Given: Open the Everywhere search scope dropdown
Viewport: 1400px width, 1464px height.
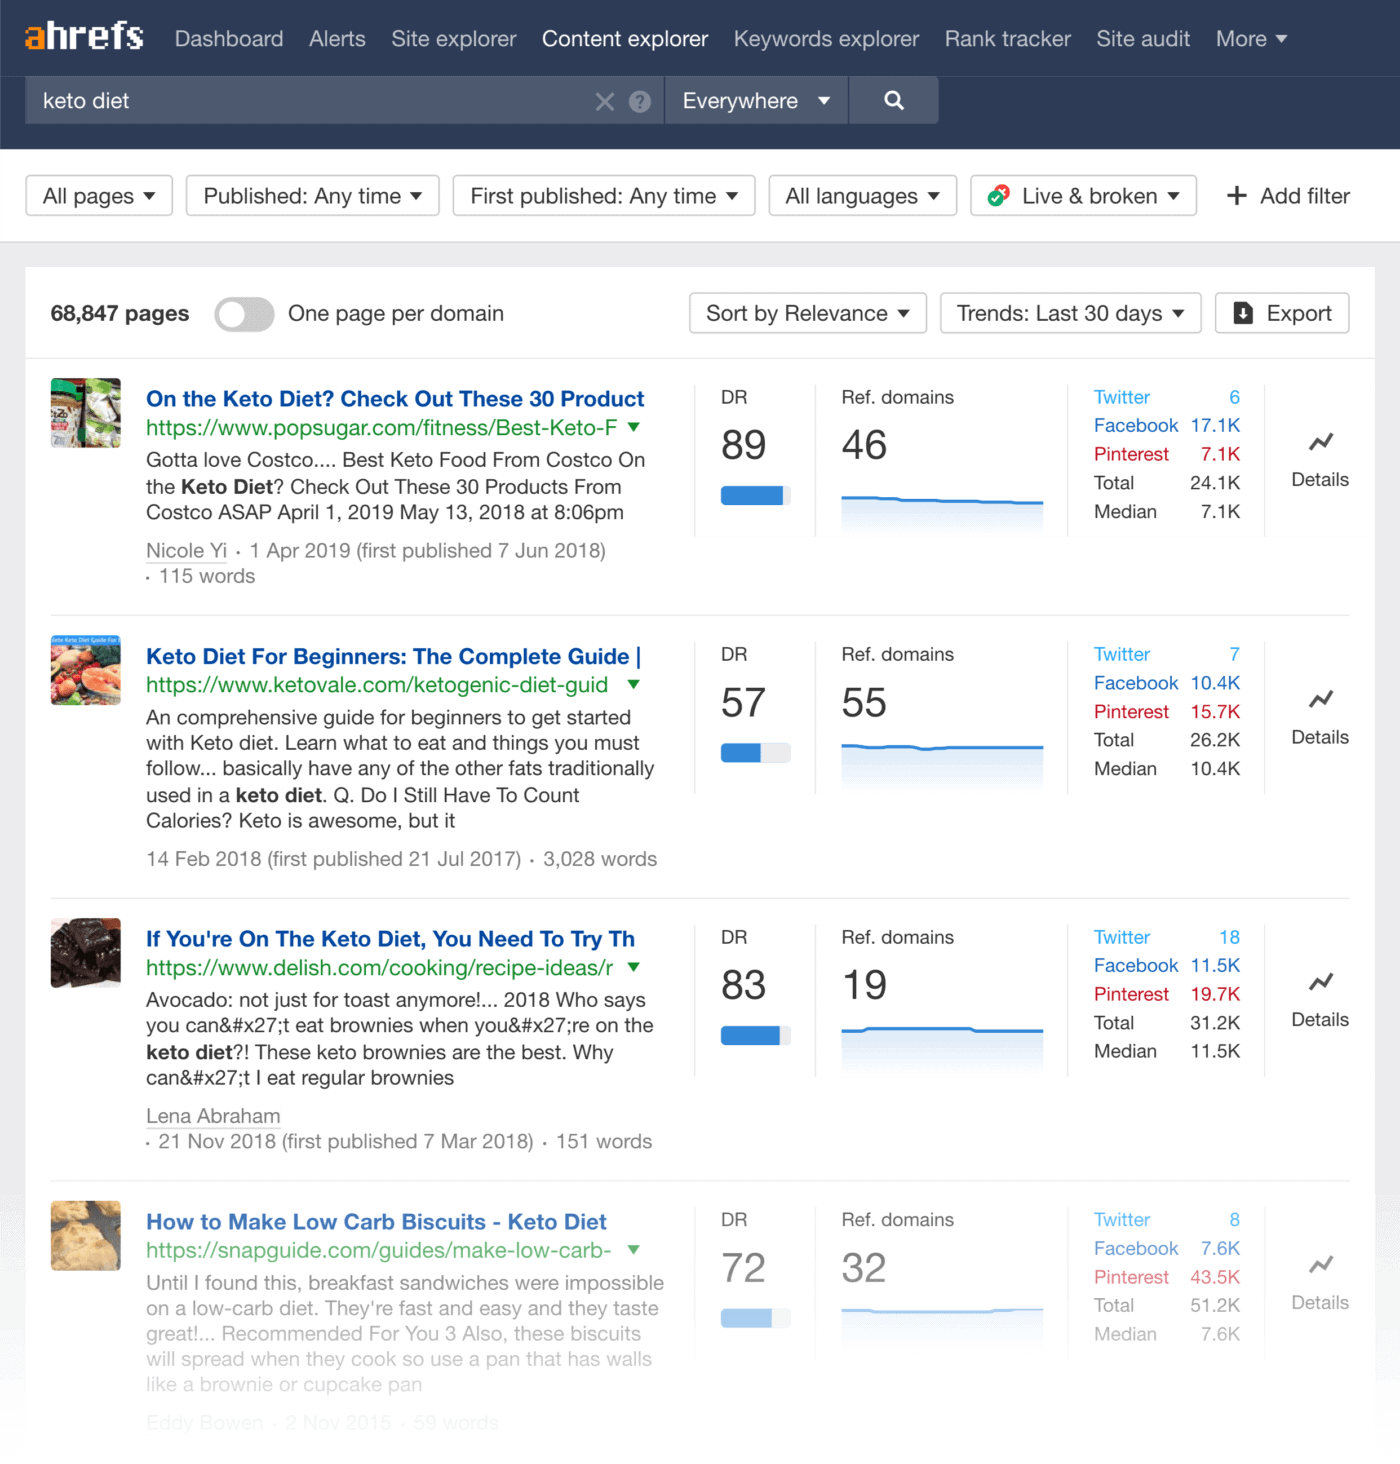Looking at the screenshot, I should coord(756,100).
